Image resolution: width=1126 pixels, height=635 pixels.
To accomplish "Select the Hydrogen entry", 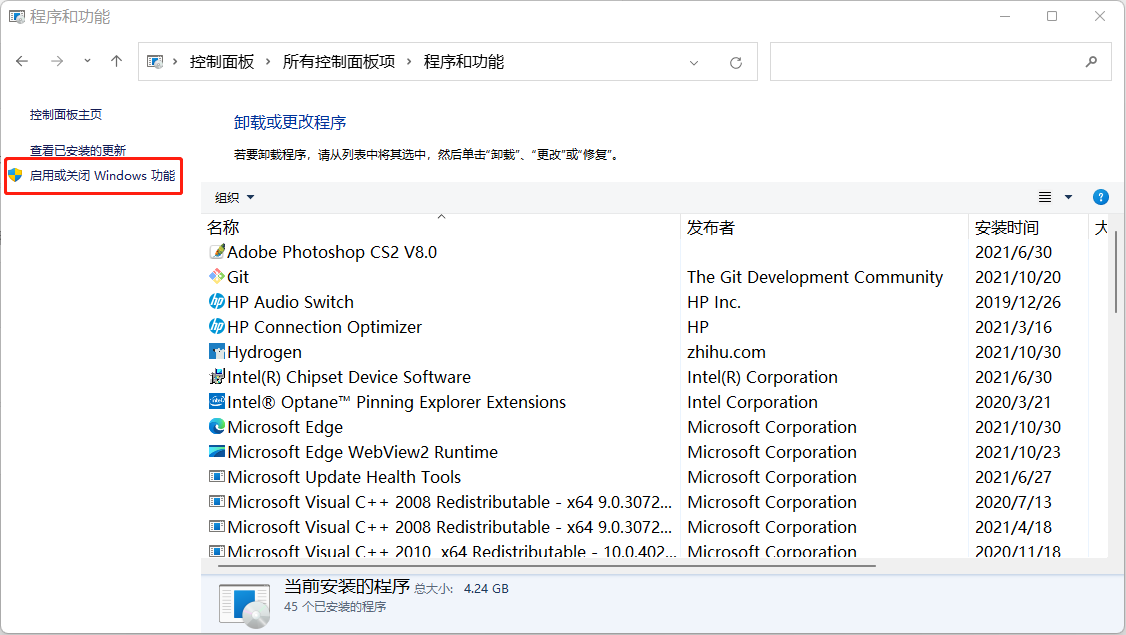I will [x=264, y=352].
